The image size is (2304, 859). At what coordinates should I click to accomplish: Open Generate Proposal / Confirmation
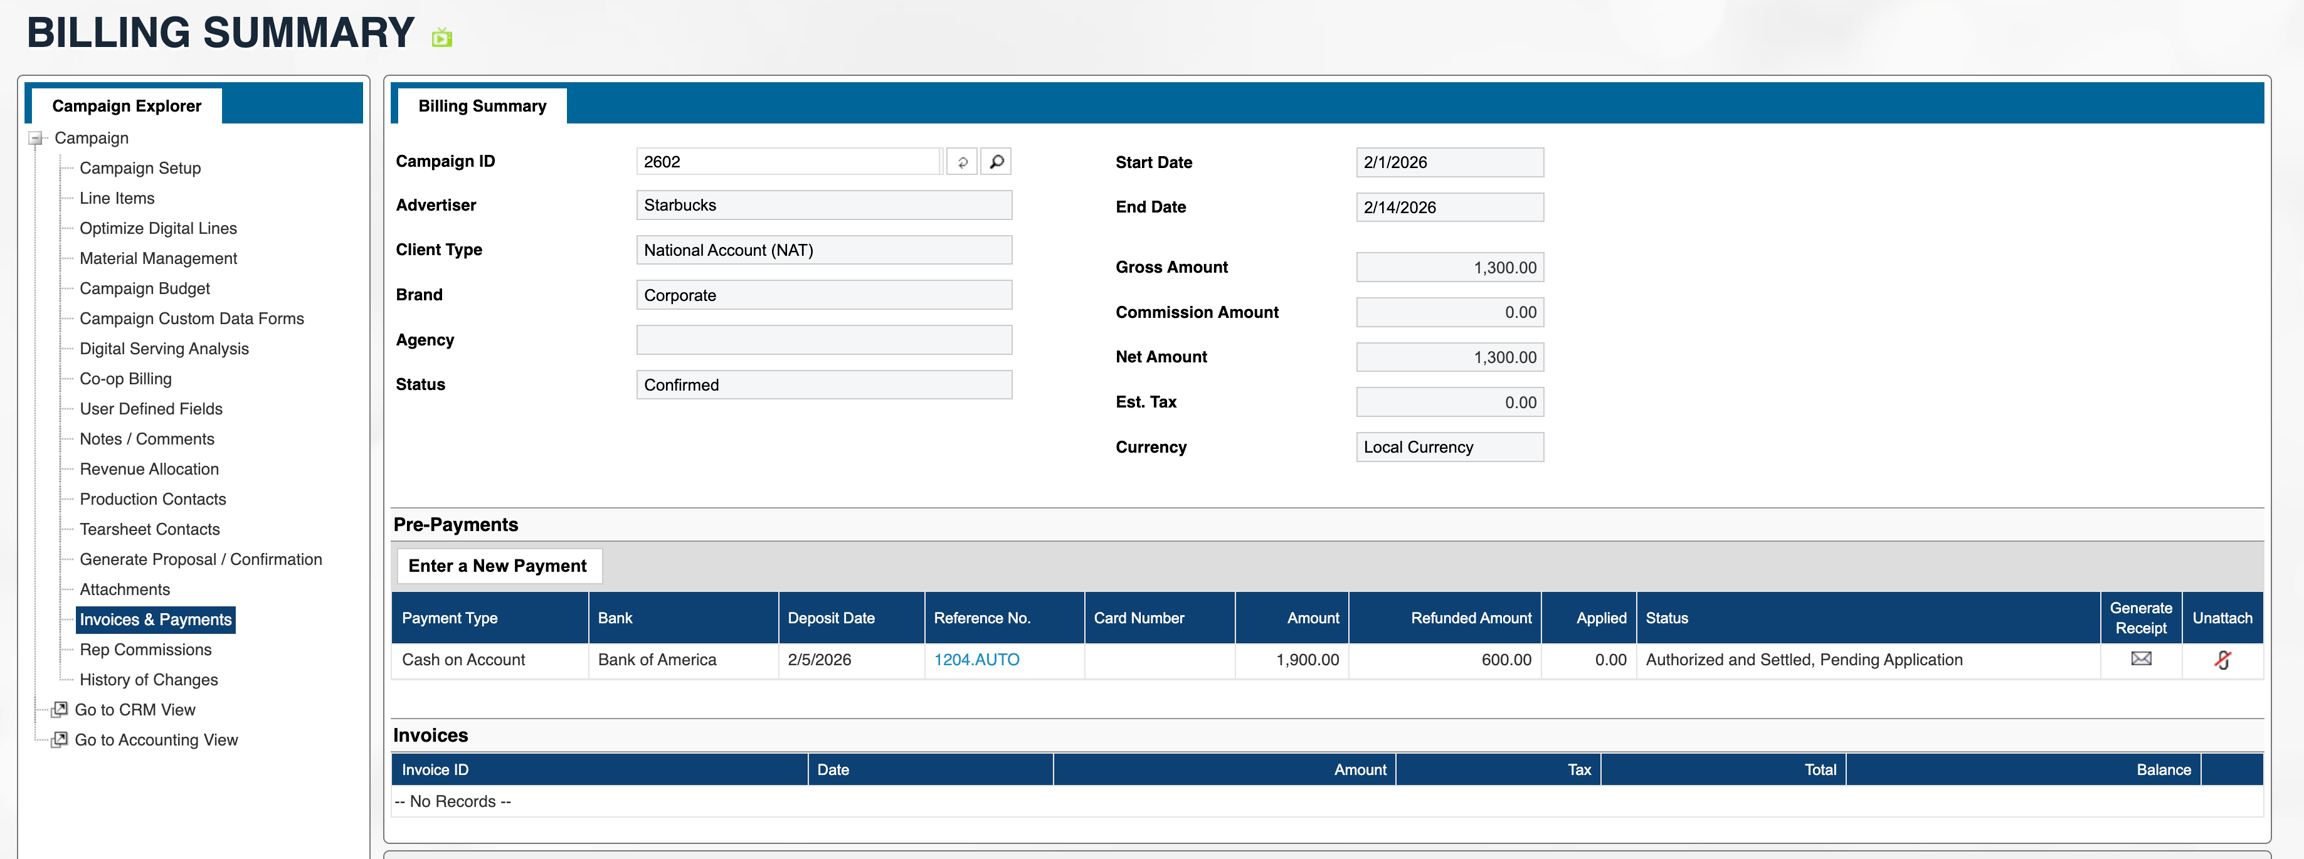point(201,560)
